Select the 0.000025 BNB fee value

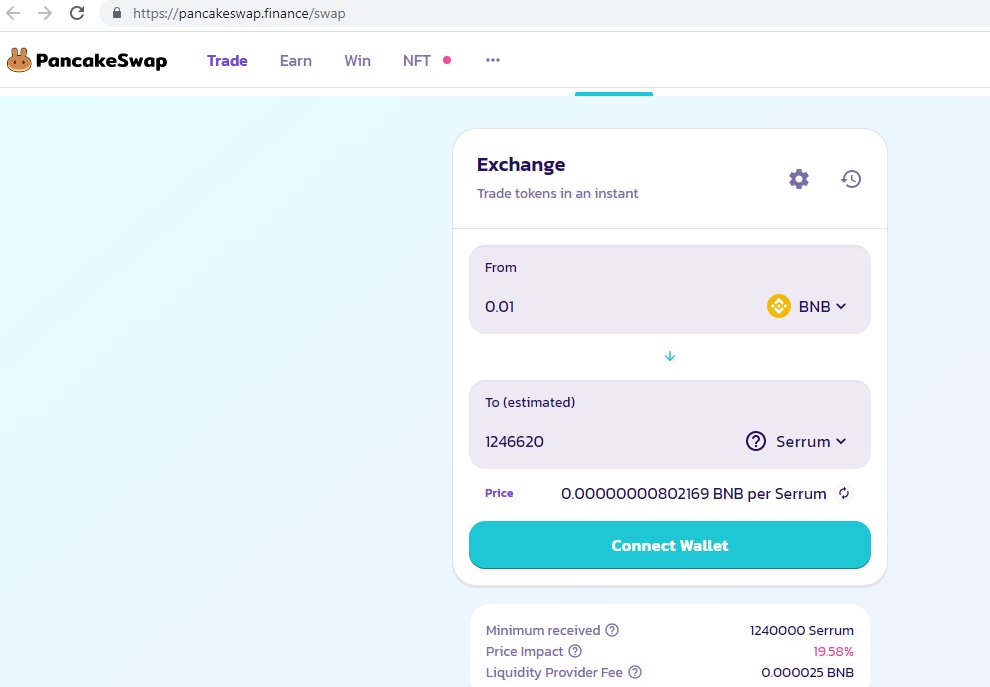pos(807,672)
